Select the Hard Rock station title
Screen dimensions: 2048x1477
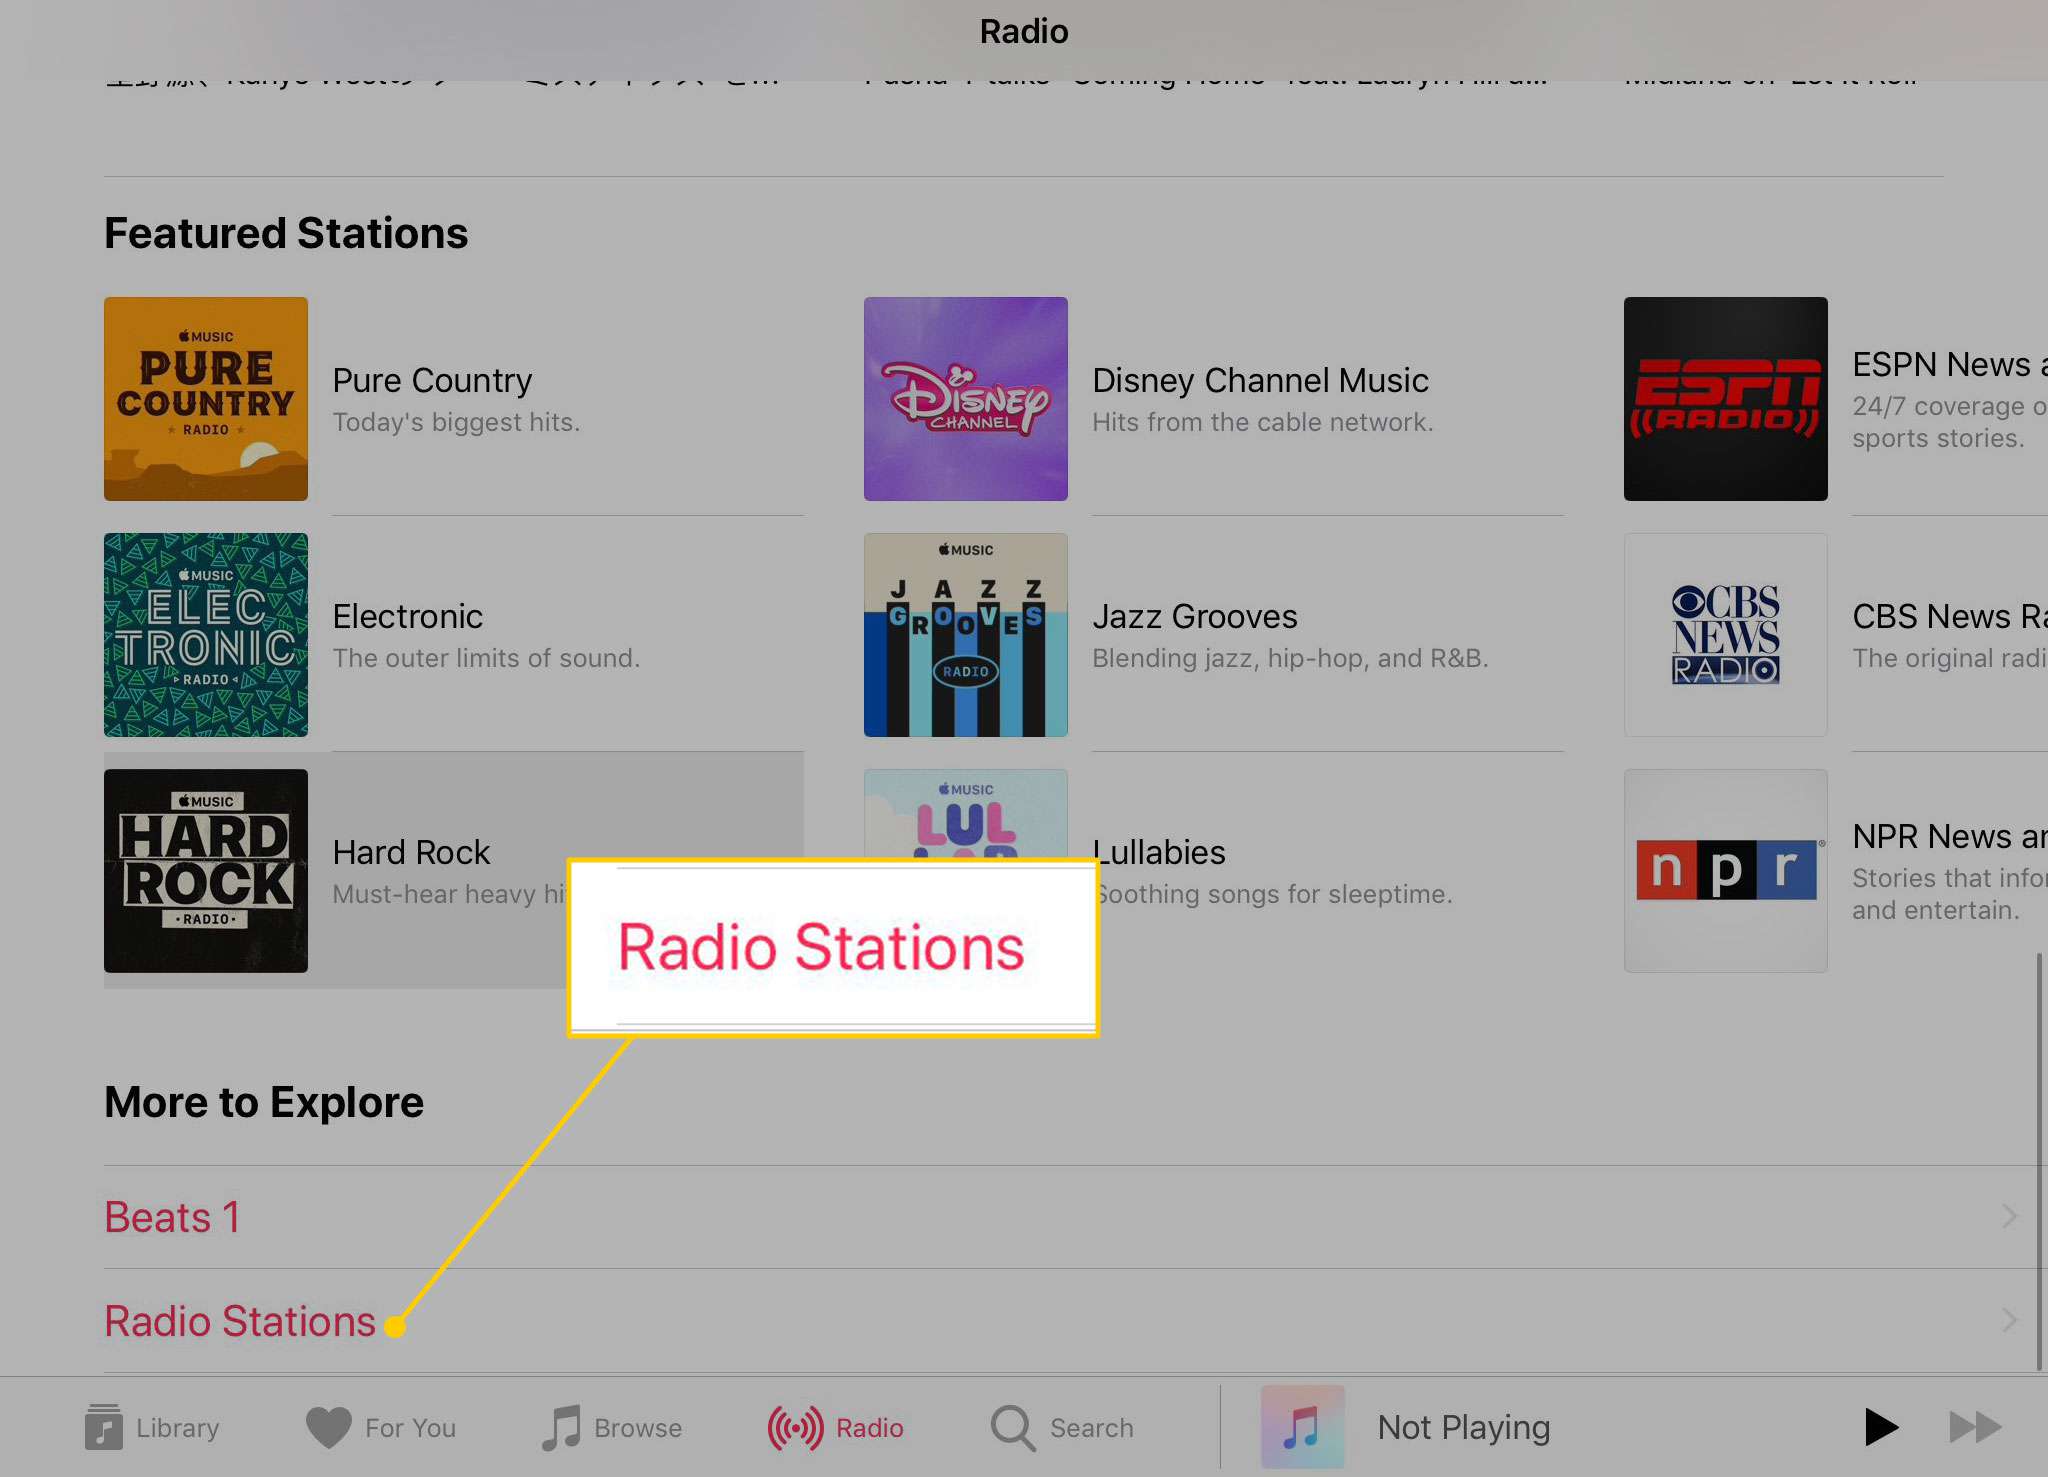[411, 852]
